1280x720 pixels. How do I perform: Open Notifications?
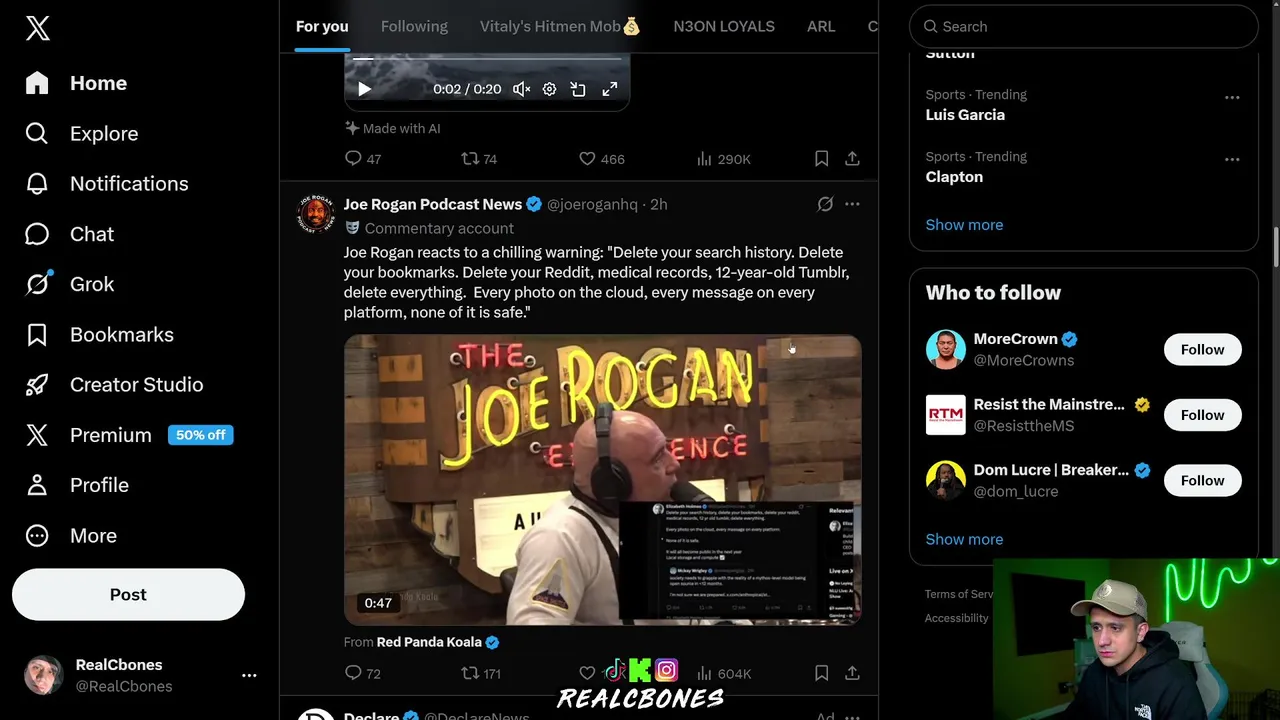click(107, 183)
